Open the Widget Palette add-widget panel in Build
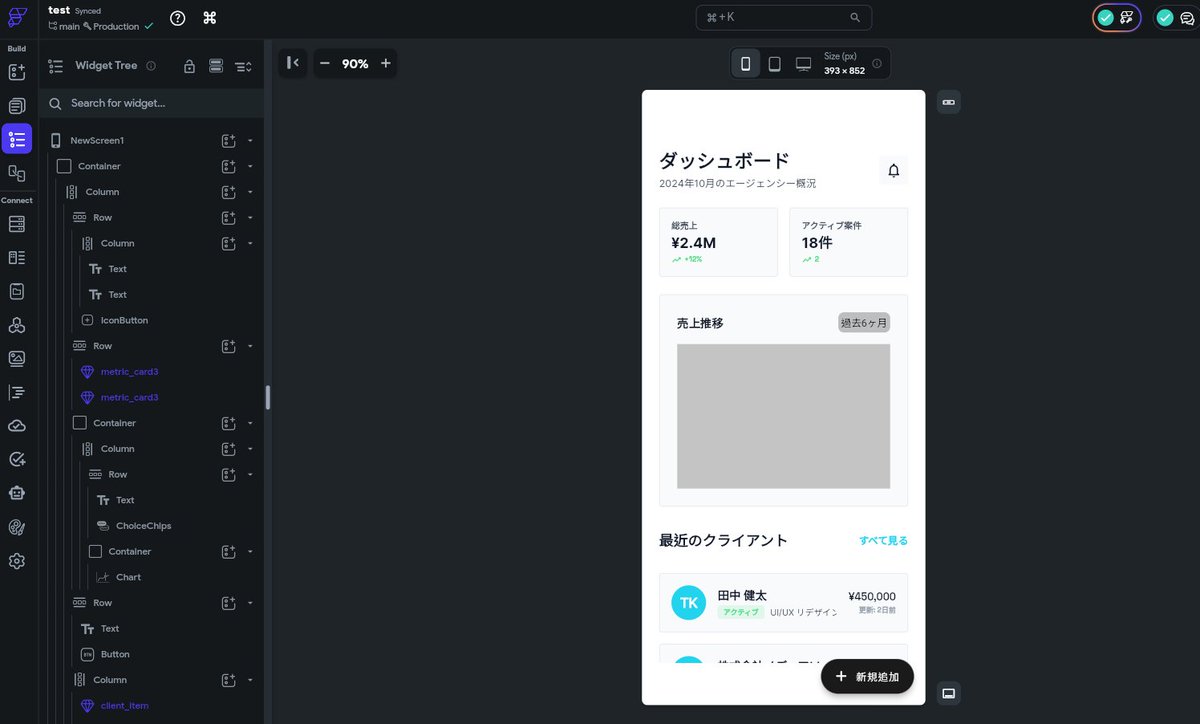 click(x=16, y=72)
